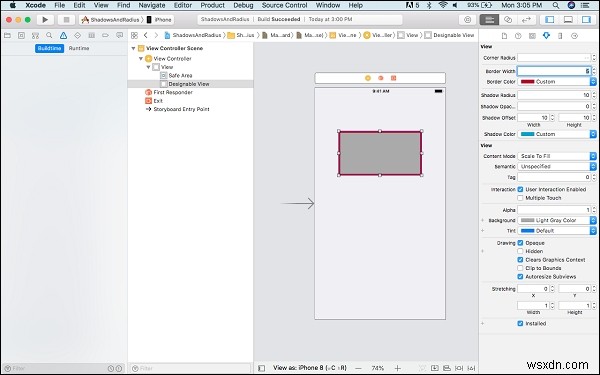Open the Identity inspector

[x=532, y=36]
